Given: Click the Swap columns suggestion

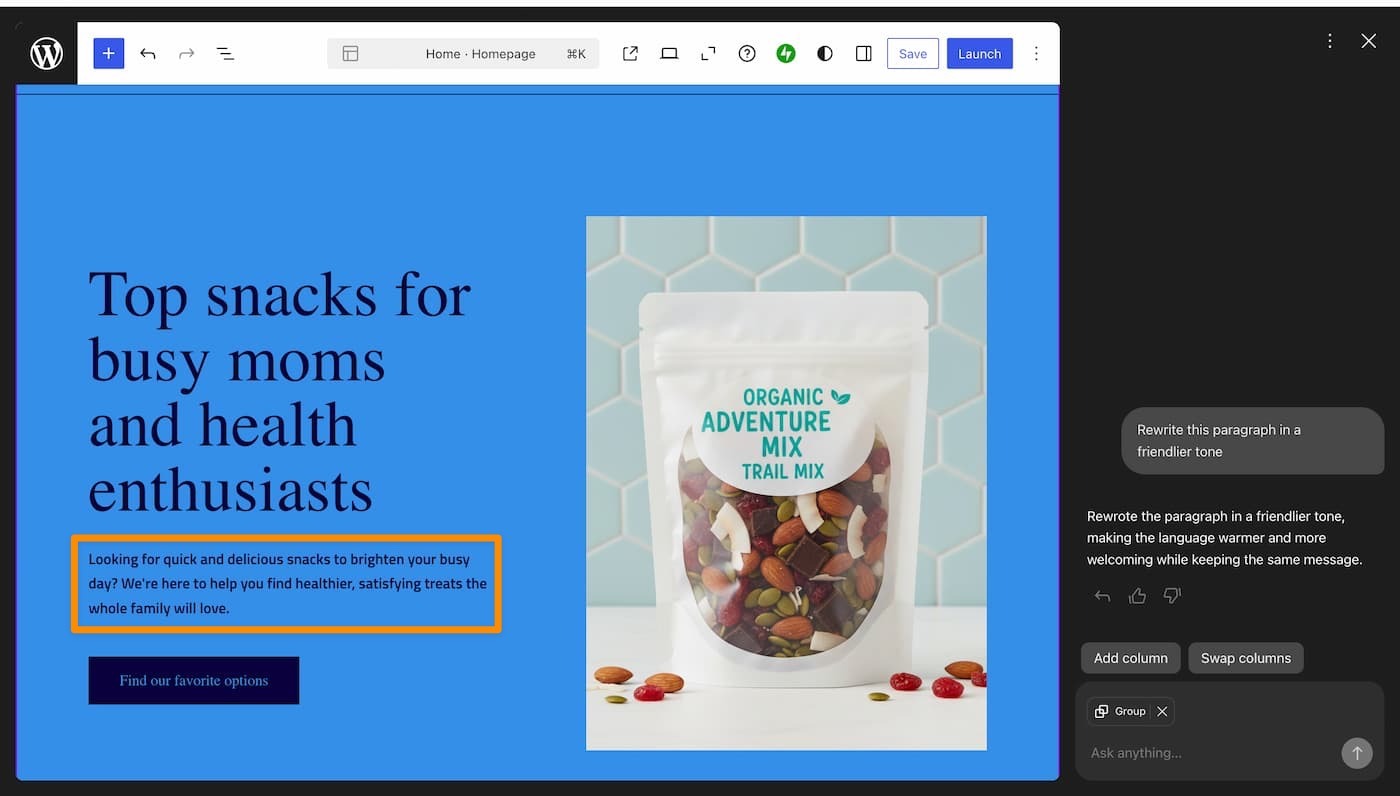Looking at the screenshot, I should coord(1246,658).
